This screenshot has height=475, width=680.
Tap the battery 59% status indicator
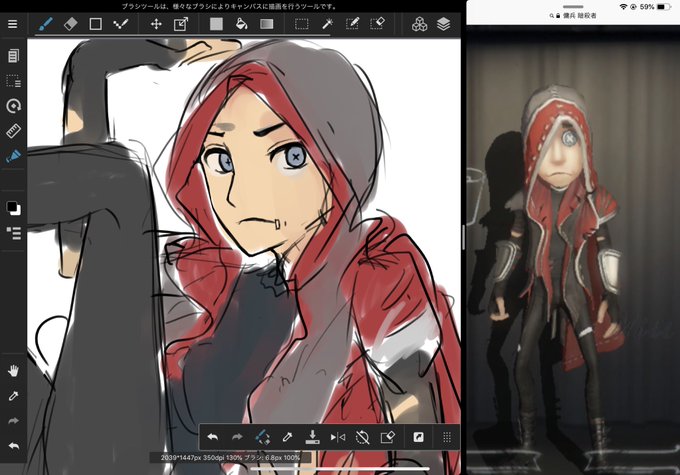click(x=655, y=7)
